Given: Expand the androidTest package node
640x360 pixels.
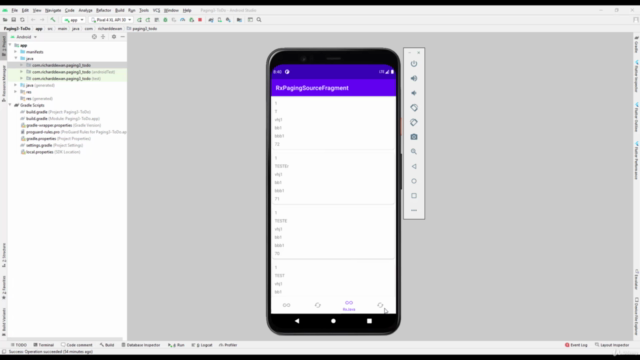Looking at the screenshot, I should click(x=22, y=72).
